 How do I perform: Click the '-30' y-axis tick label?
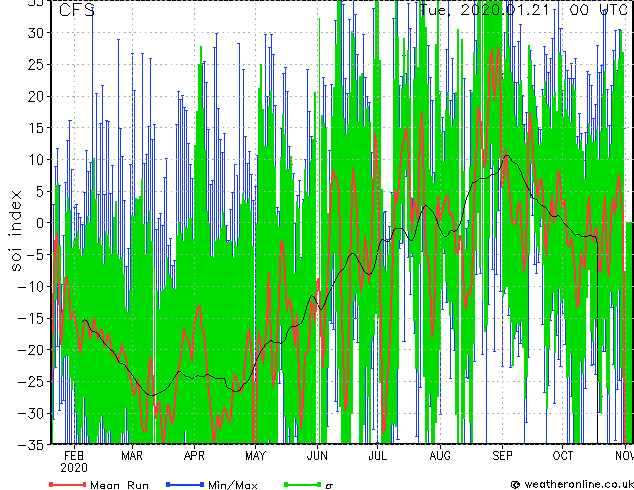tap(31, 413)
